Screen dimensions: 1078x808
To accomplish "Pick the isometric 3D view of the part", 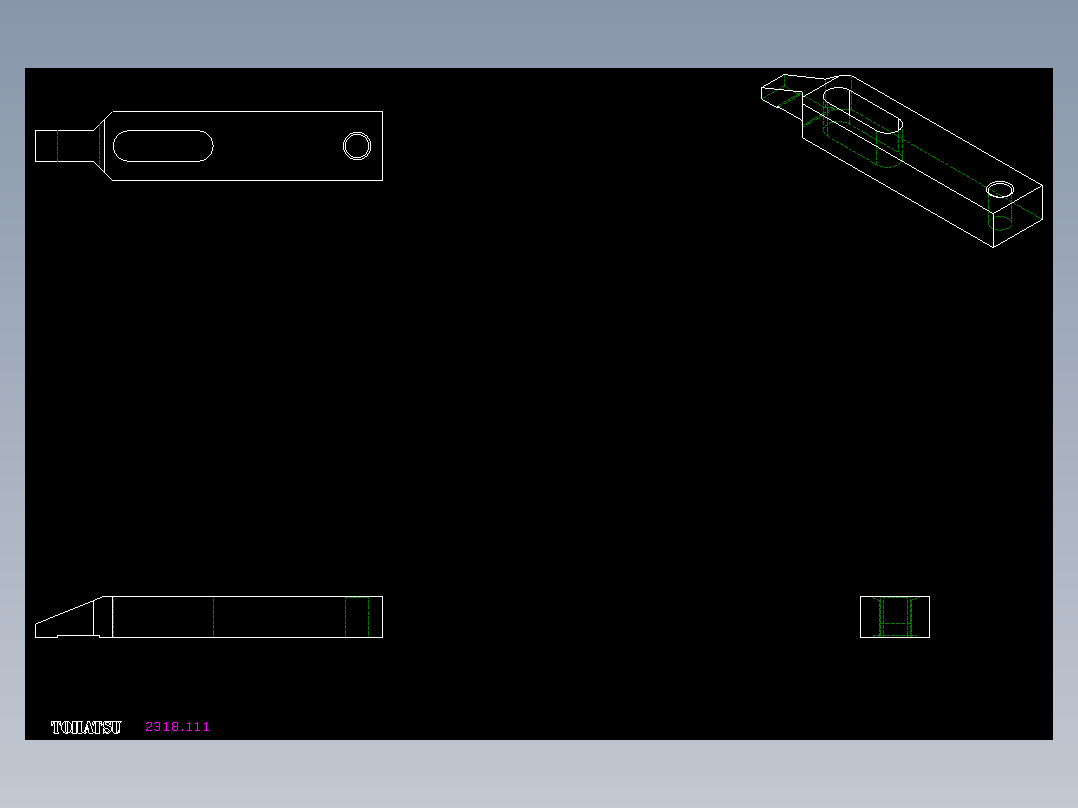I will 902,161.
